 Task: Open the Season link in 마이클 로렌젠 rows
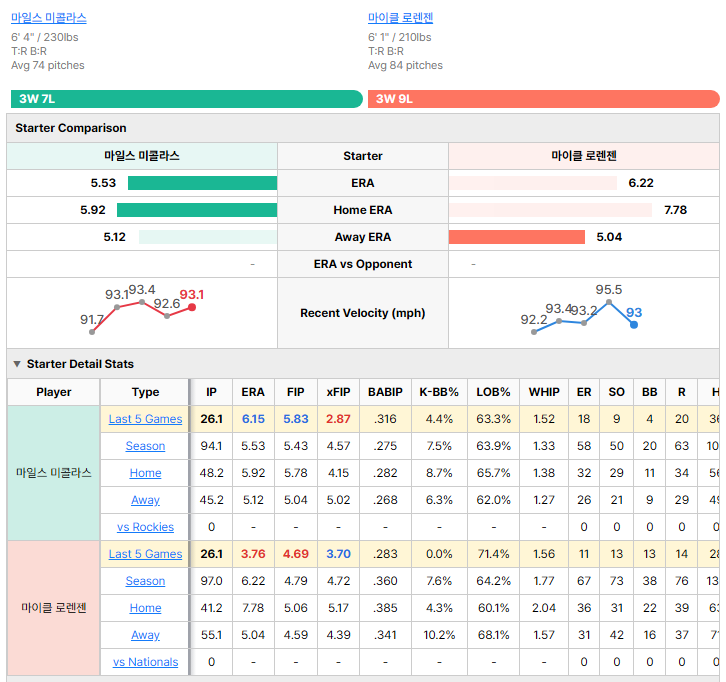(145, 581)
